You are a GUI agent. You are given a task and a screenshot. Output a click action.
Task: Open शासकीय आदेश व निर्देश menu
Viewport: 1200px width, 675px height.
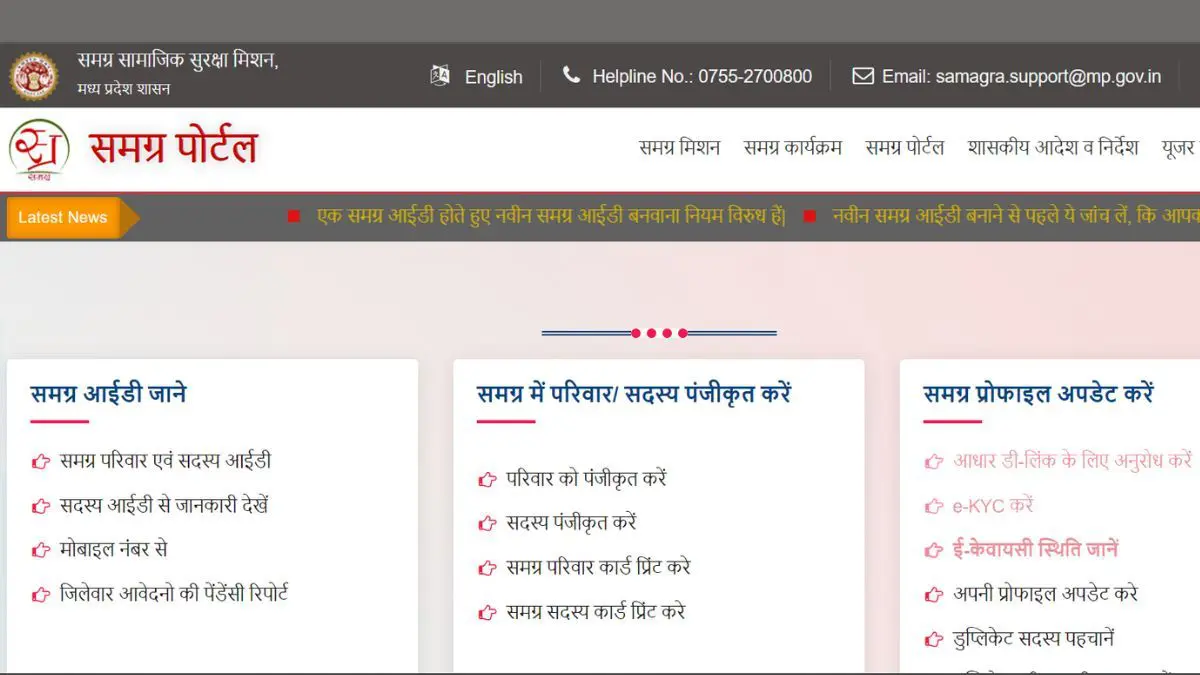click(x=1052, y=148)
